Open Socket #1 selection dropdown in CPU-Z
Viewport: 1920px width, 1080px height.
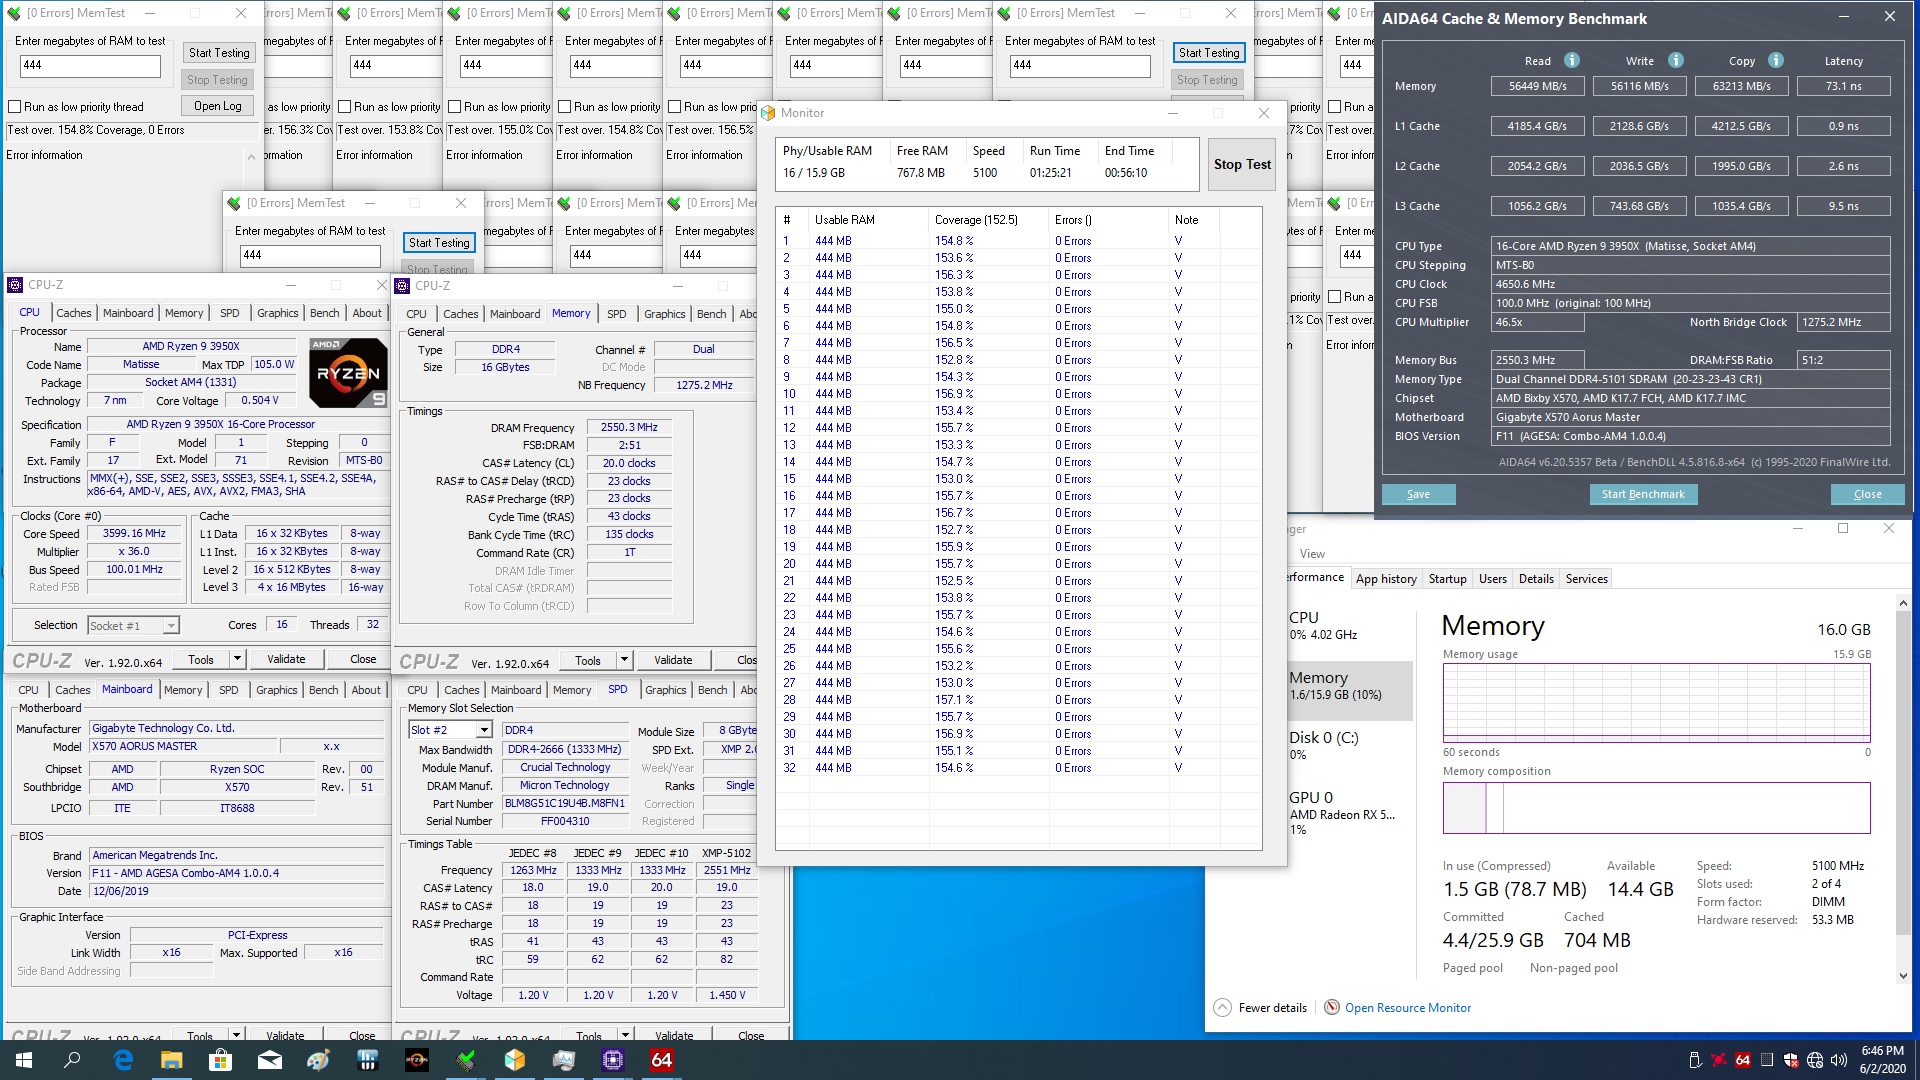point(171,626)
